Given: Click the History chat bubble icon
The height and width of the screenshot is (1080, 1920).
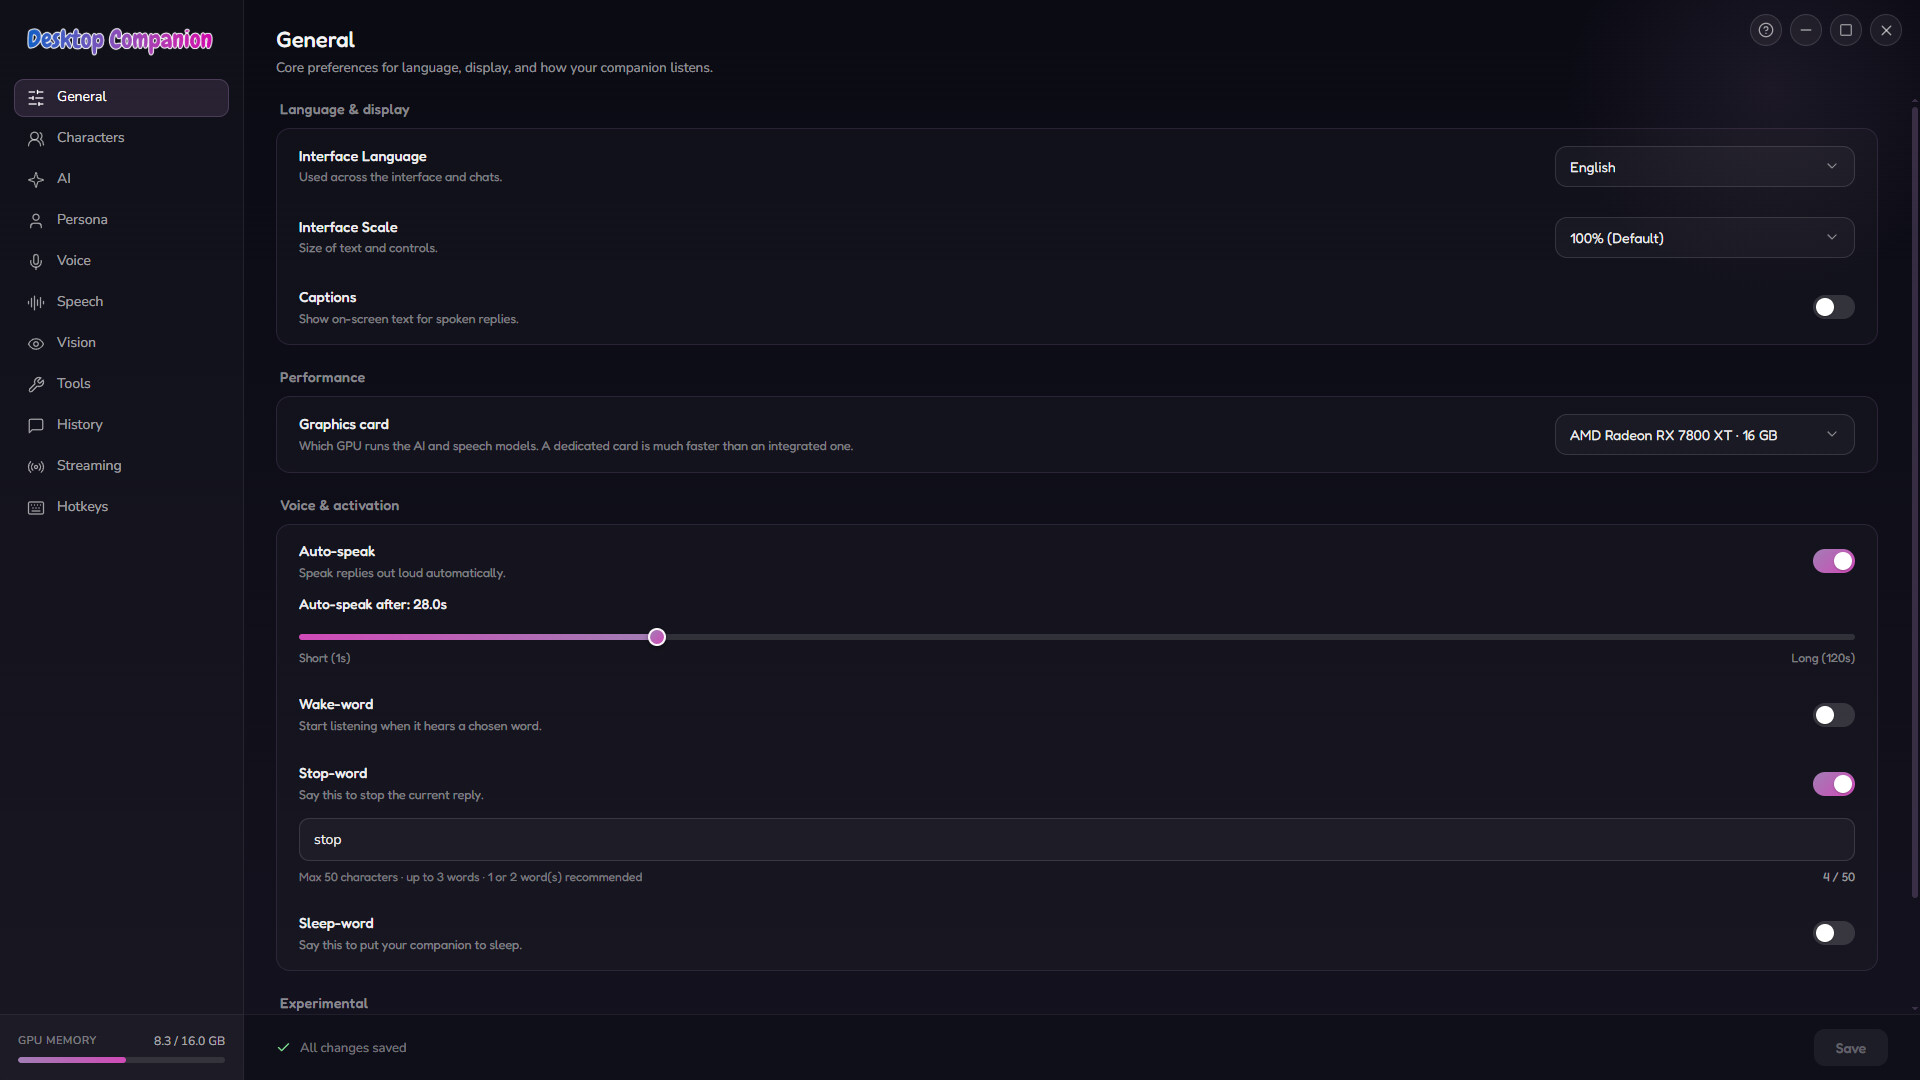Looking at the screenshot, I should [x=36, y=426].
